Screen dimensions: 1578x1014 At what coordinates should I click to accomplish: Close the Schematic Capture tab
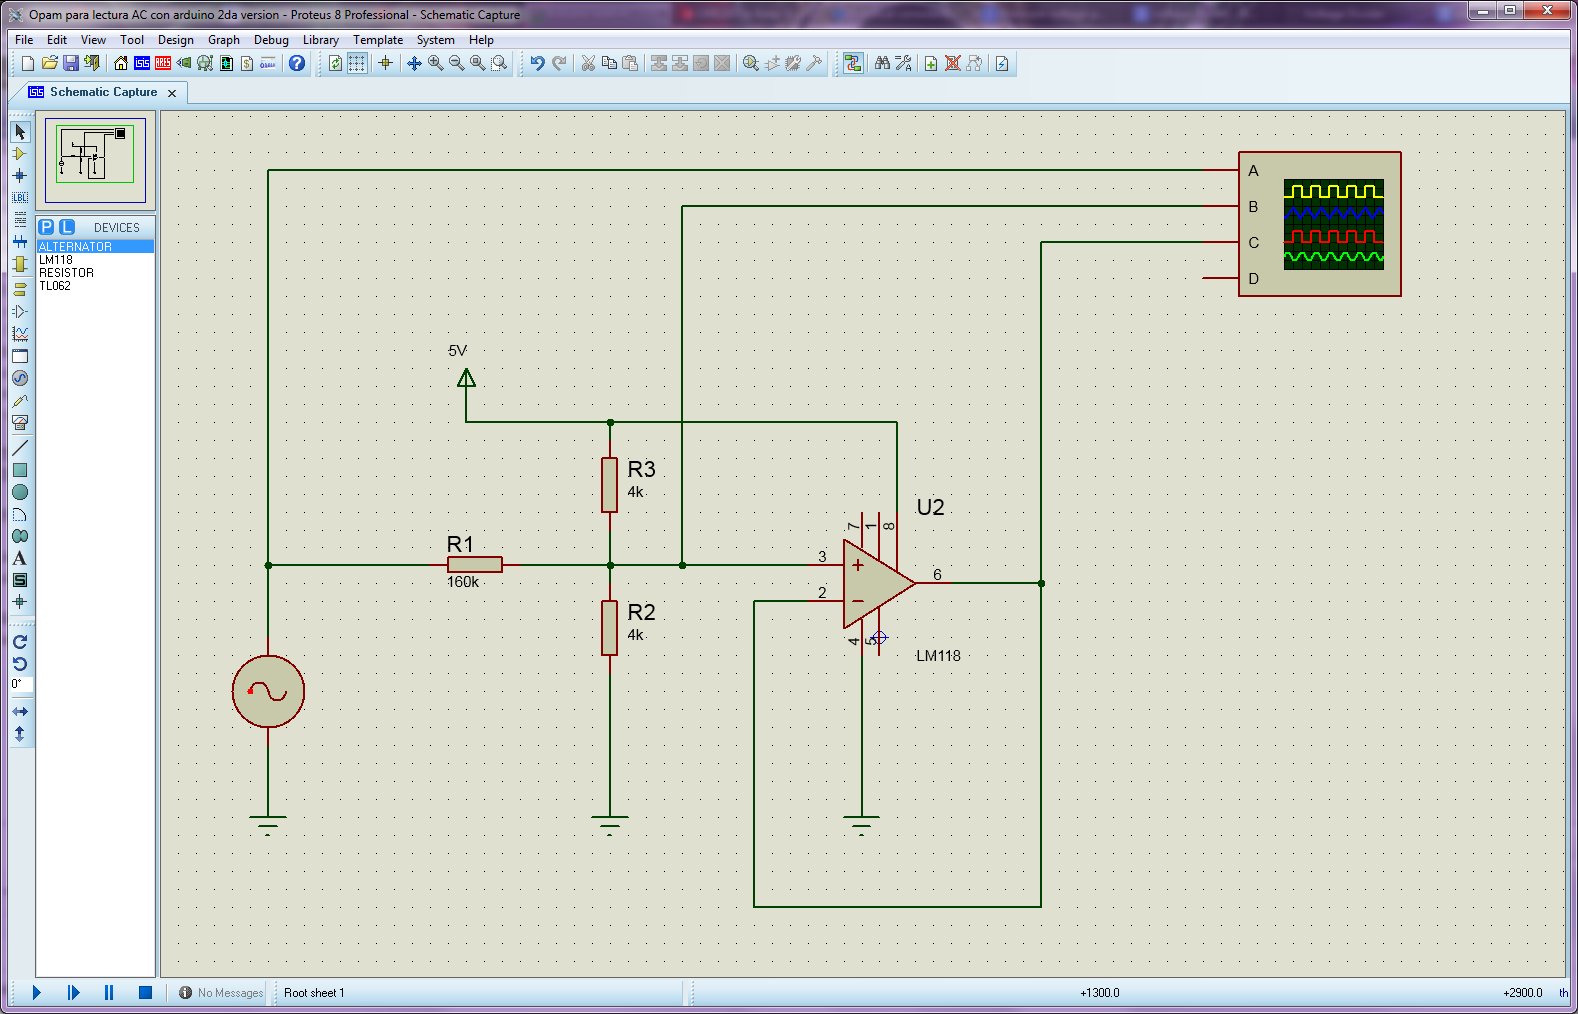click(x=172, y=93)
